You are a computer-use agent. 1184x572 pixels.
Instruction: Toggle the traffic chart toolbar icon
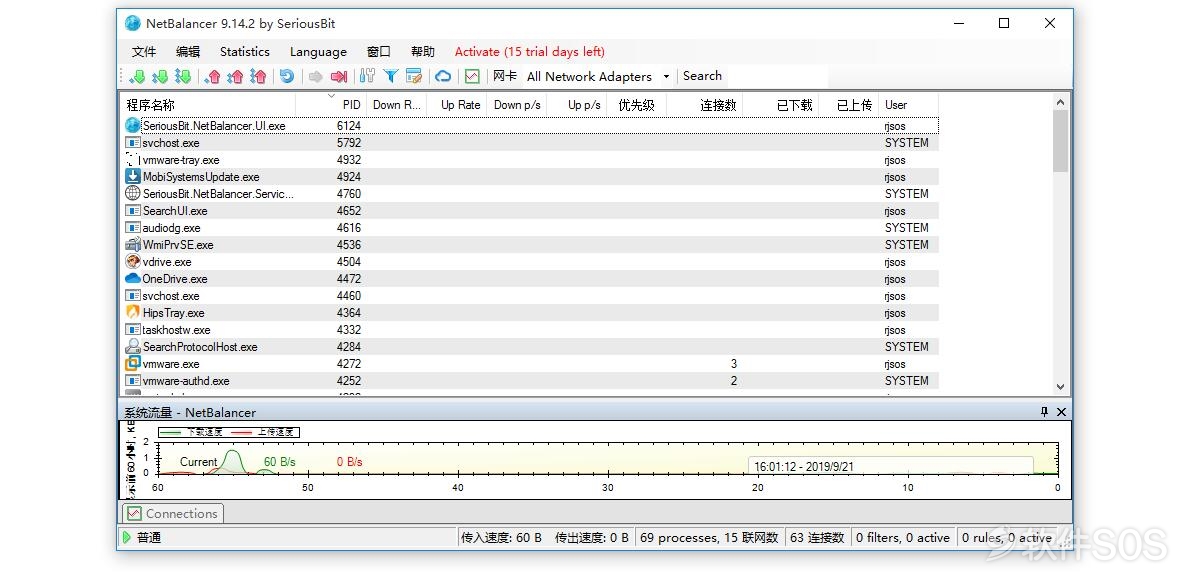click(x=472, y=76)
